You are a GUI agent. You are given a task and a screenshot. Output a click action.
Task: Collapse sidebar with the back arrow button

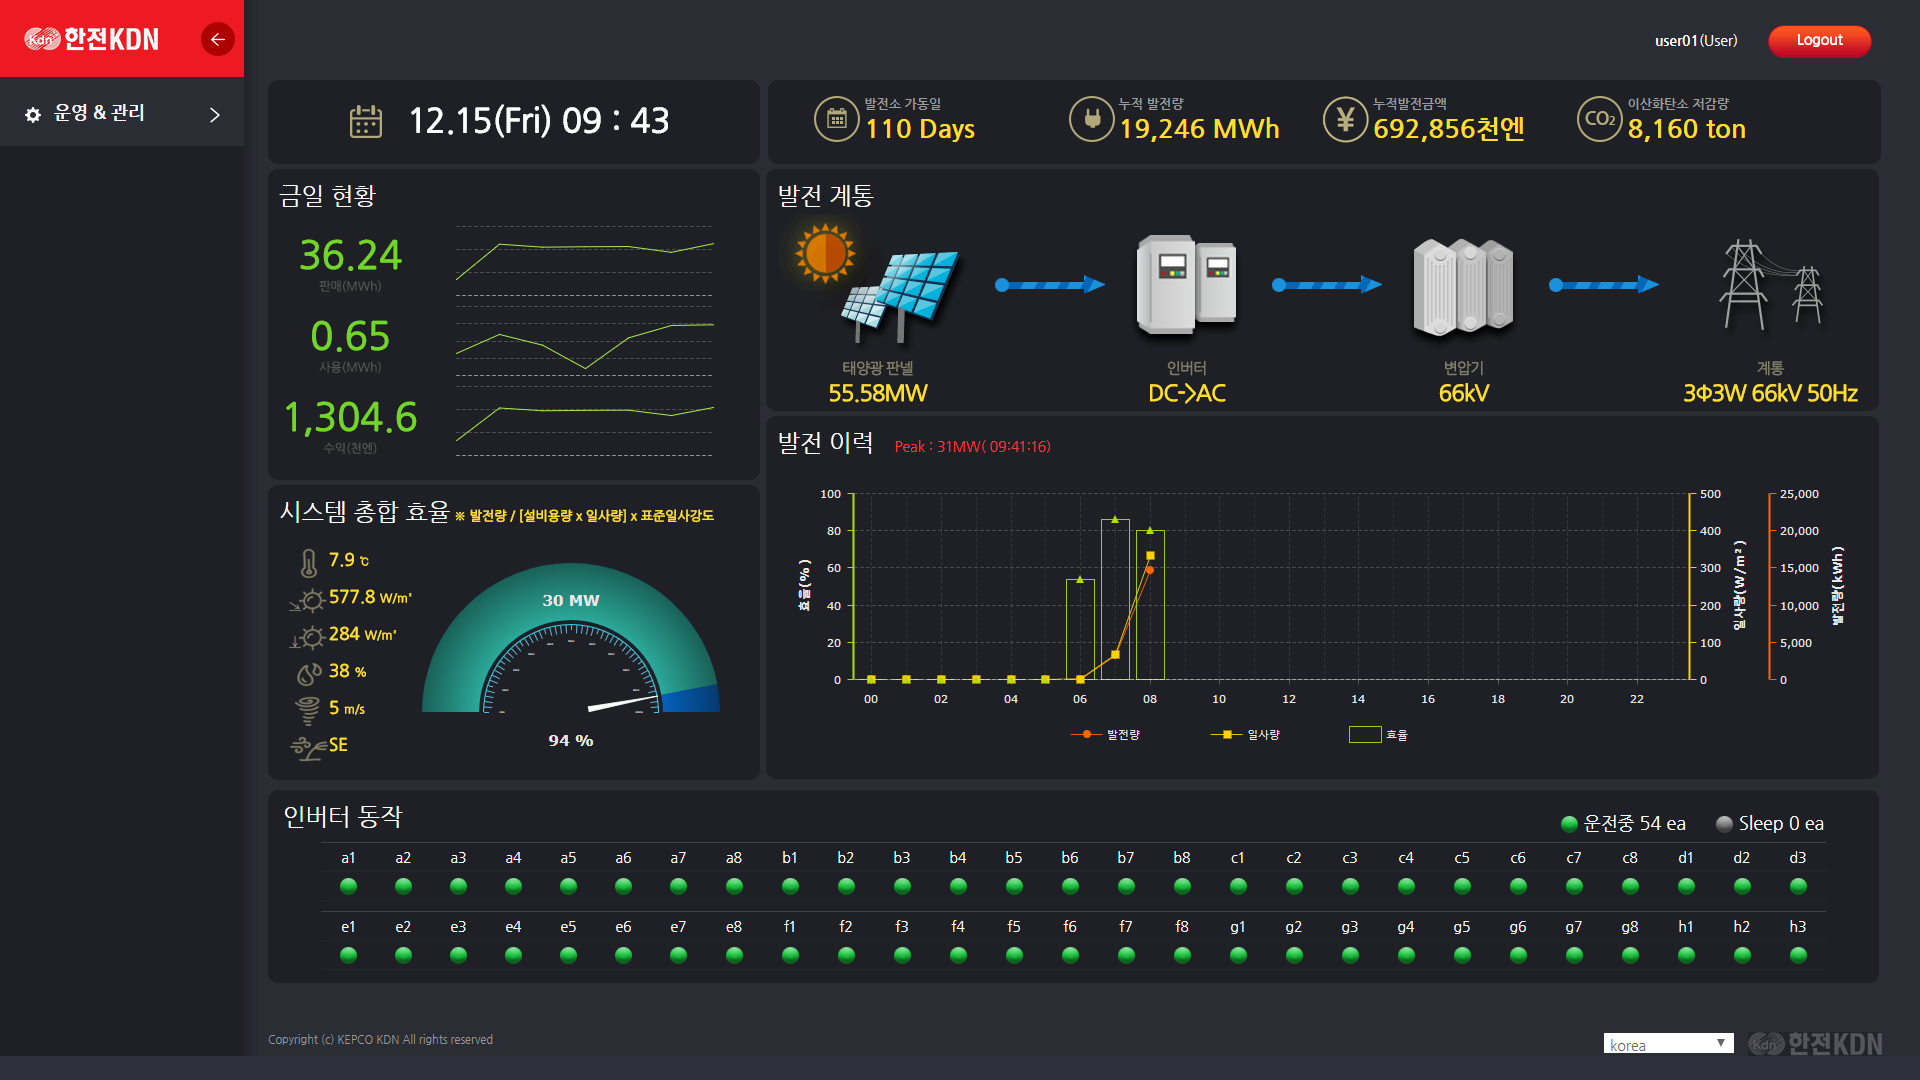[218, 39]
